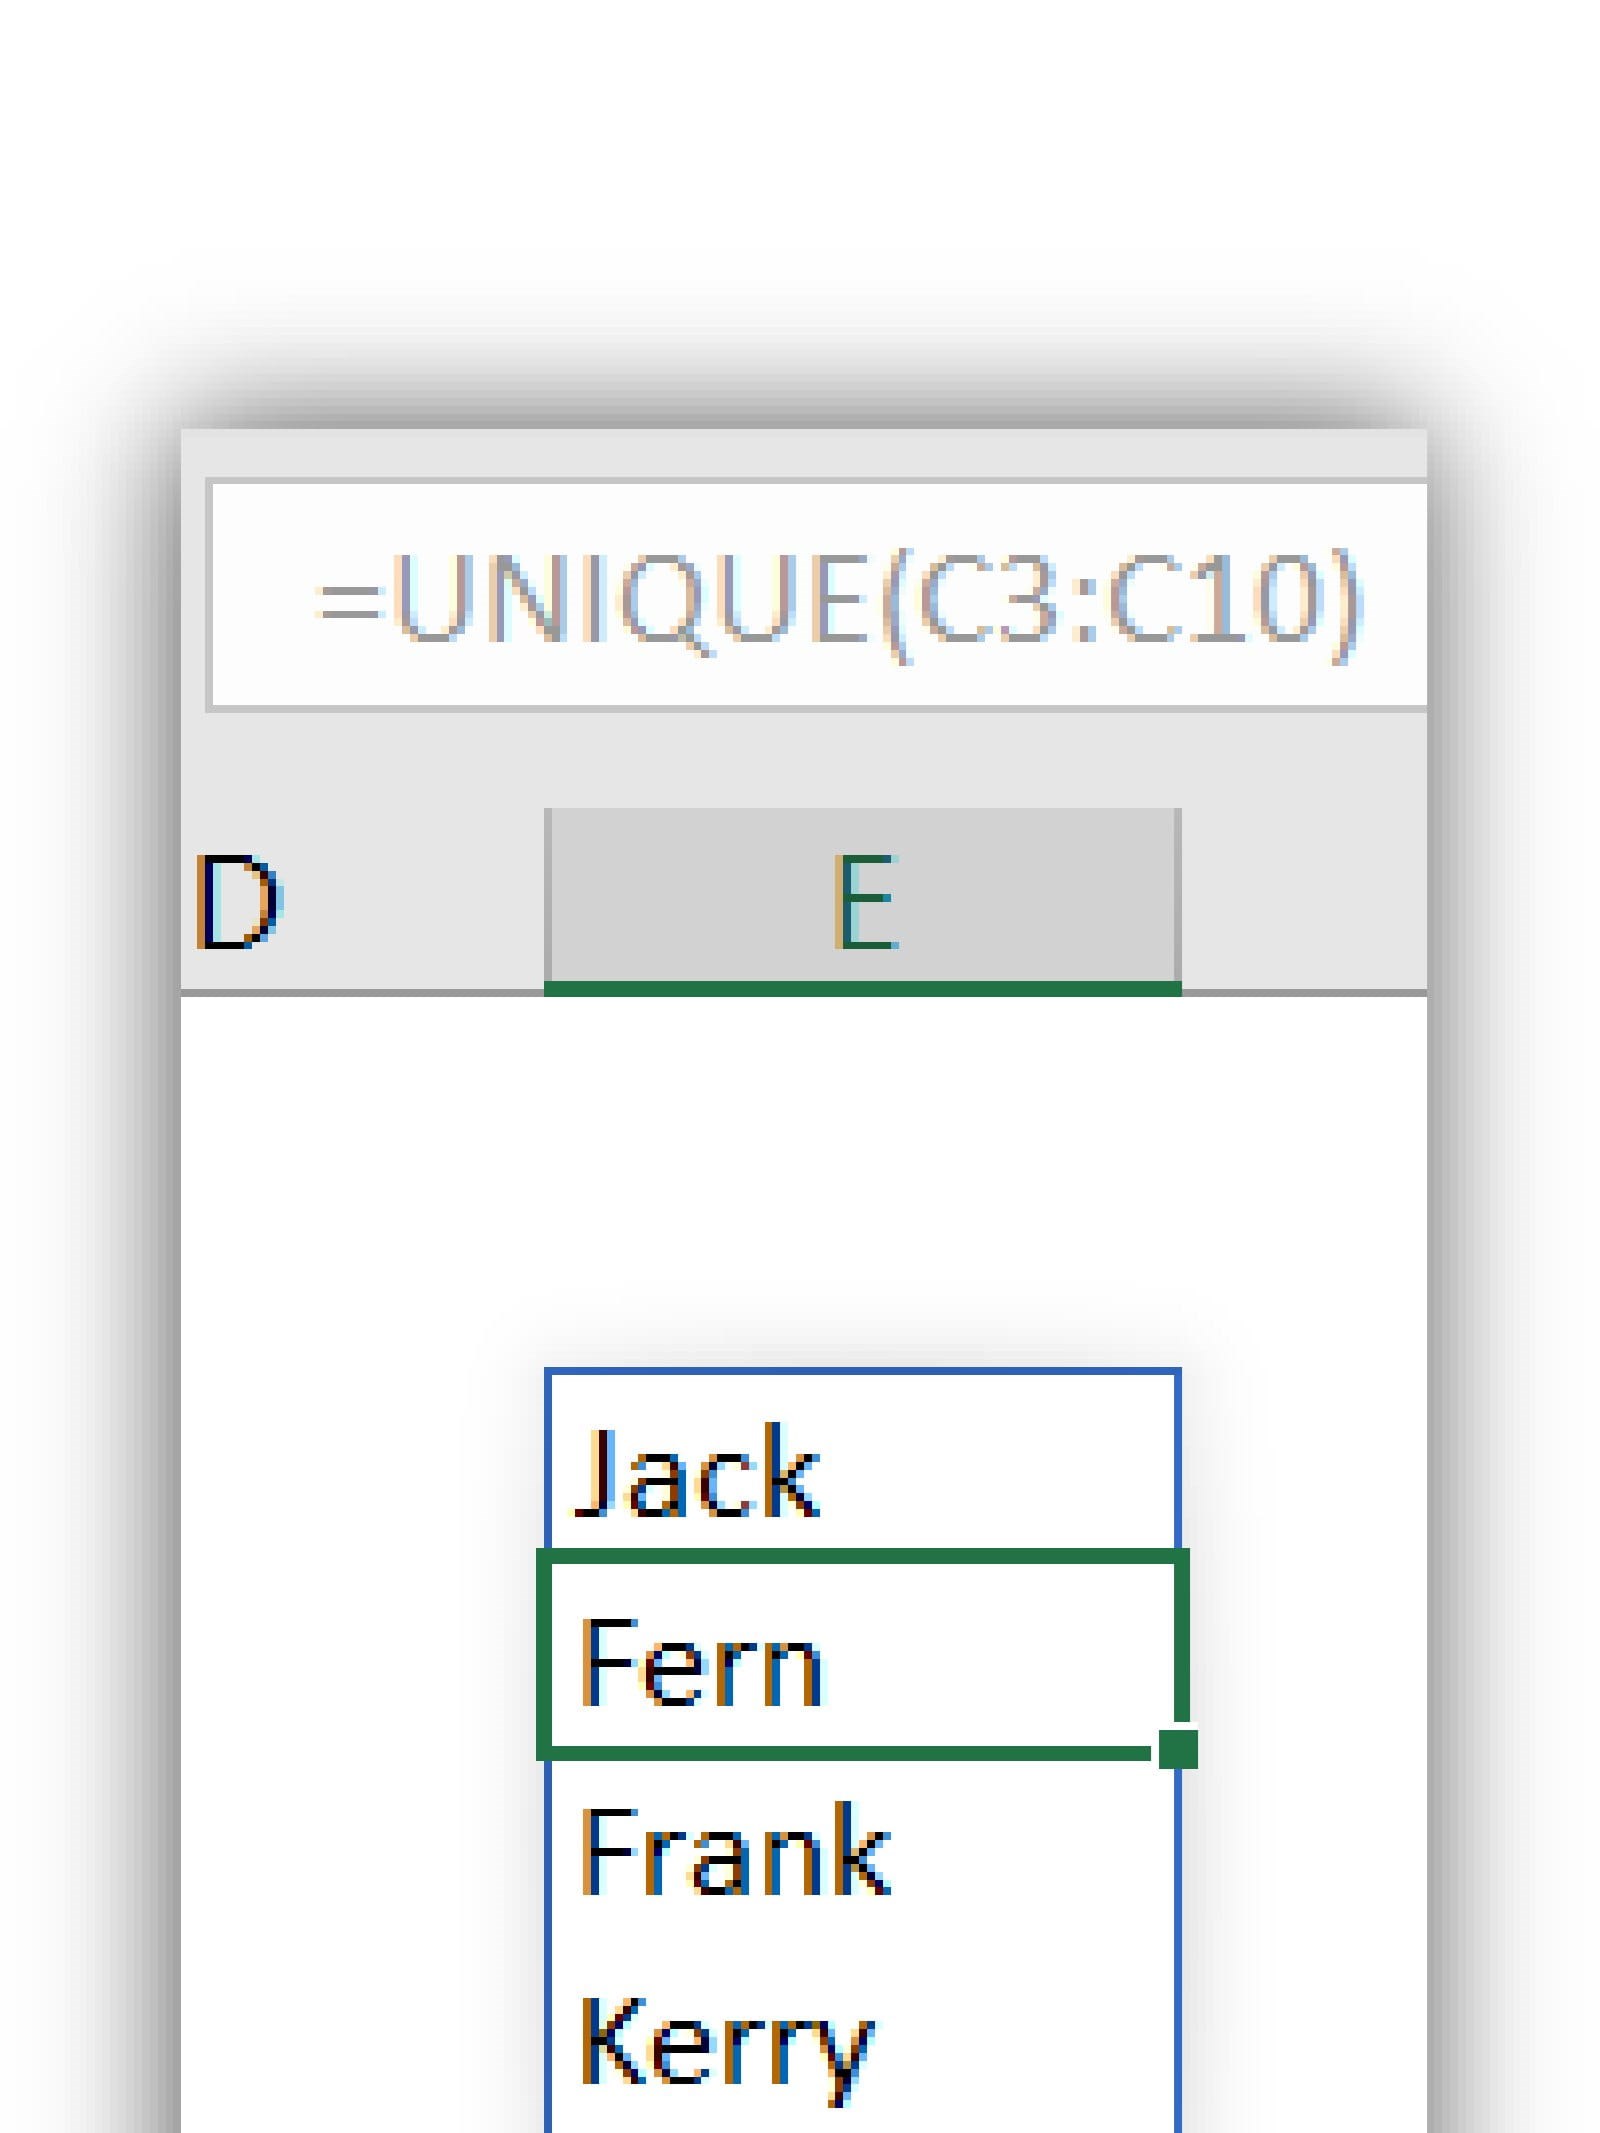Select the column D cell left of Frank
The image size is (1600, 2133).
coord(360,1850)
